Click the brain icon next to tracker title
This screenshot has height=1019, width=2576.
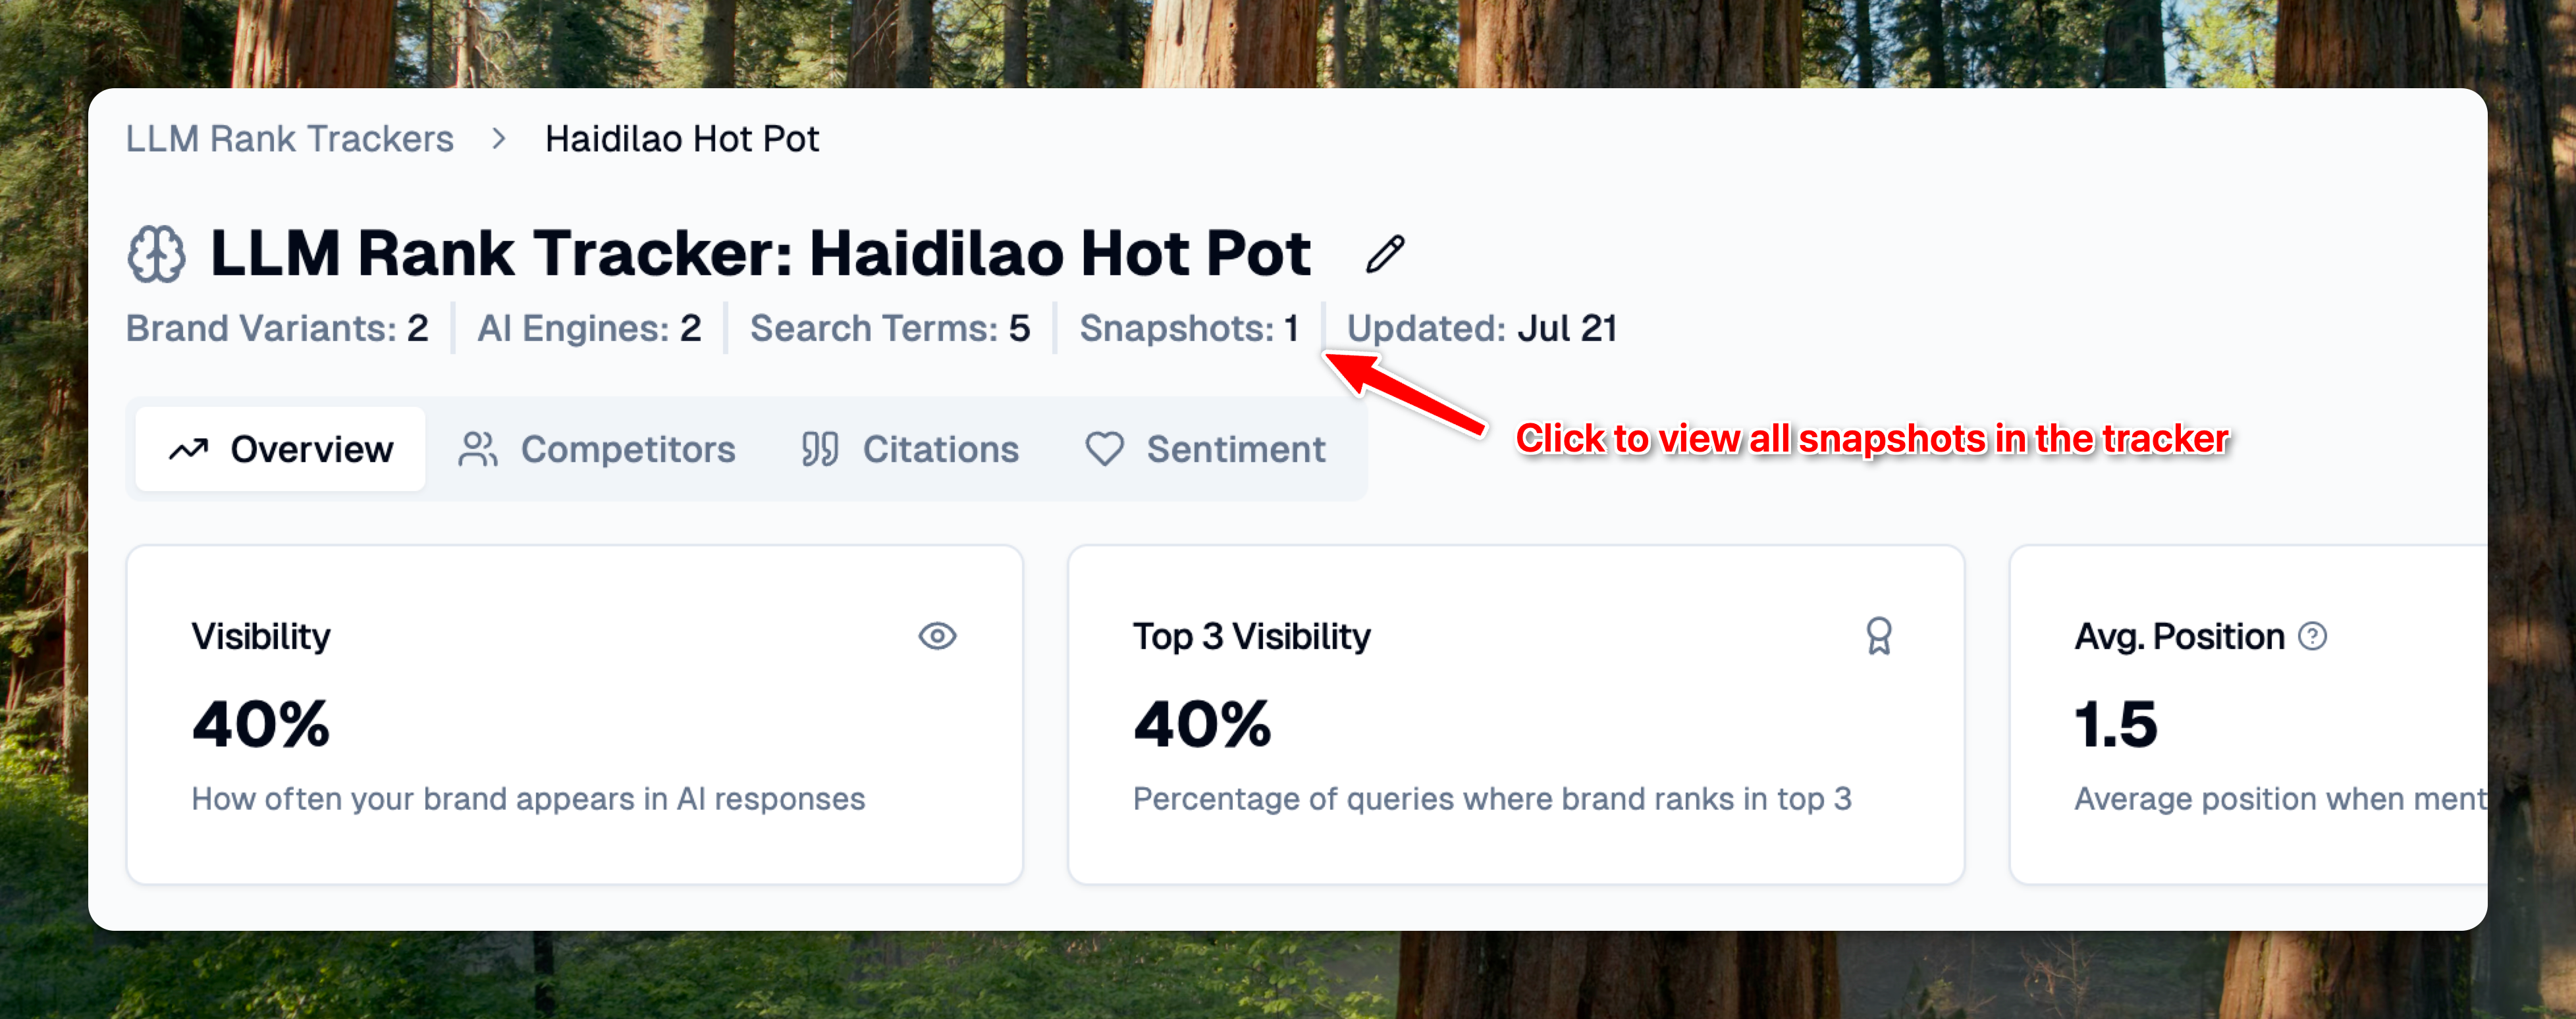pyautogui.click(x=156, y=254)
